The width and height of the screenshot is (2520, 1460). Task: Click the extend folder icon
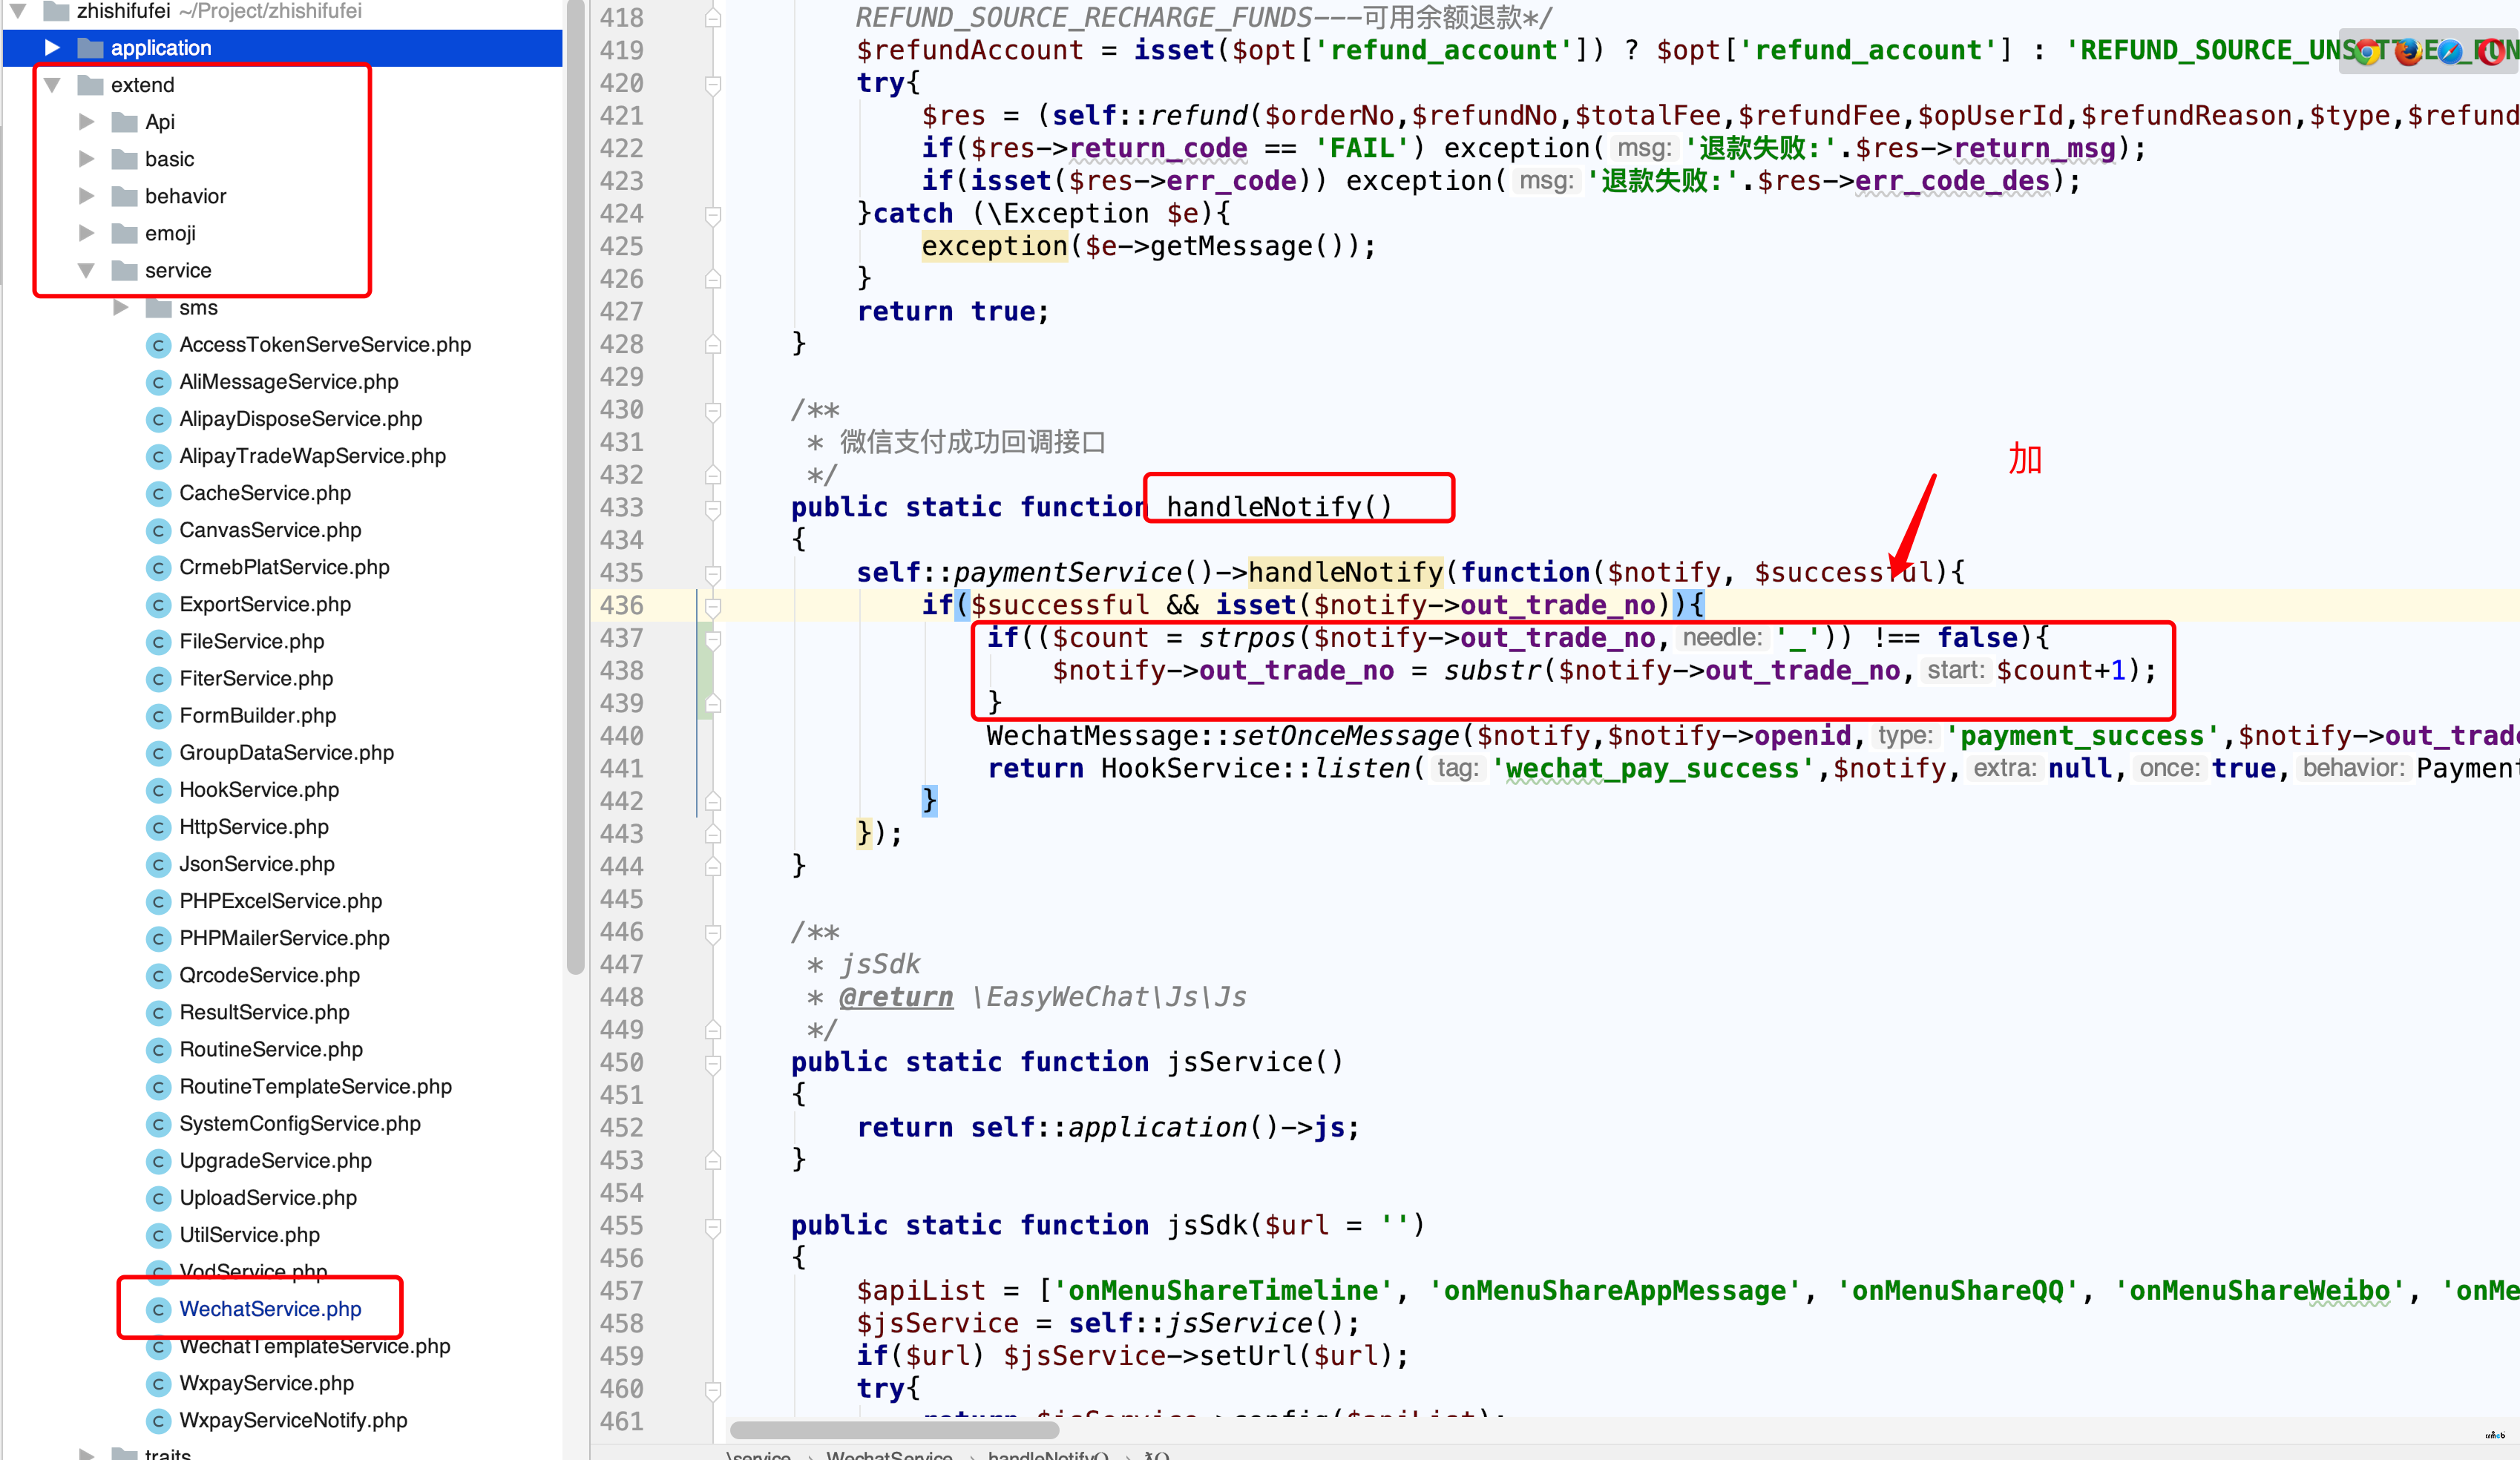pyautogui.click(x=97, y=83)
